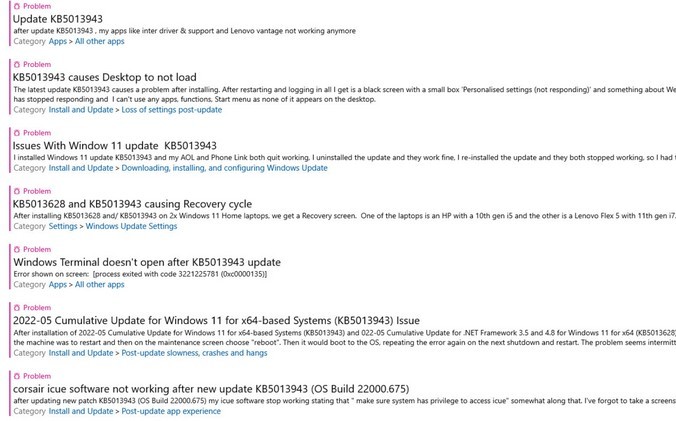The image size is (676, 421).
Task: Click the "Settings" category of the Recovery cycle post
Action: pos(64,226)
